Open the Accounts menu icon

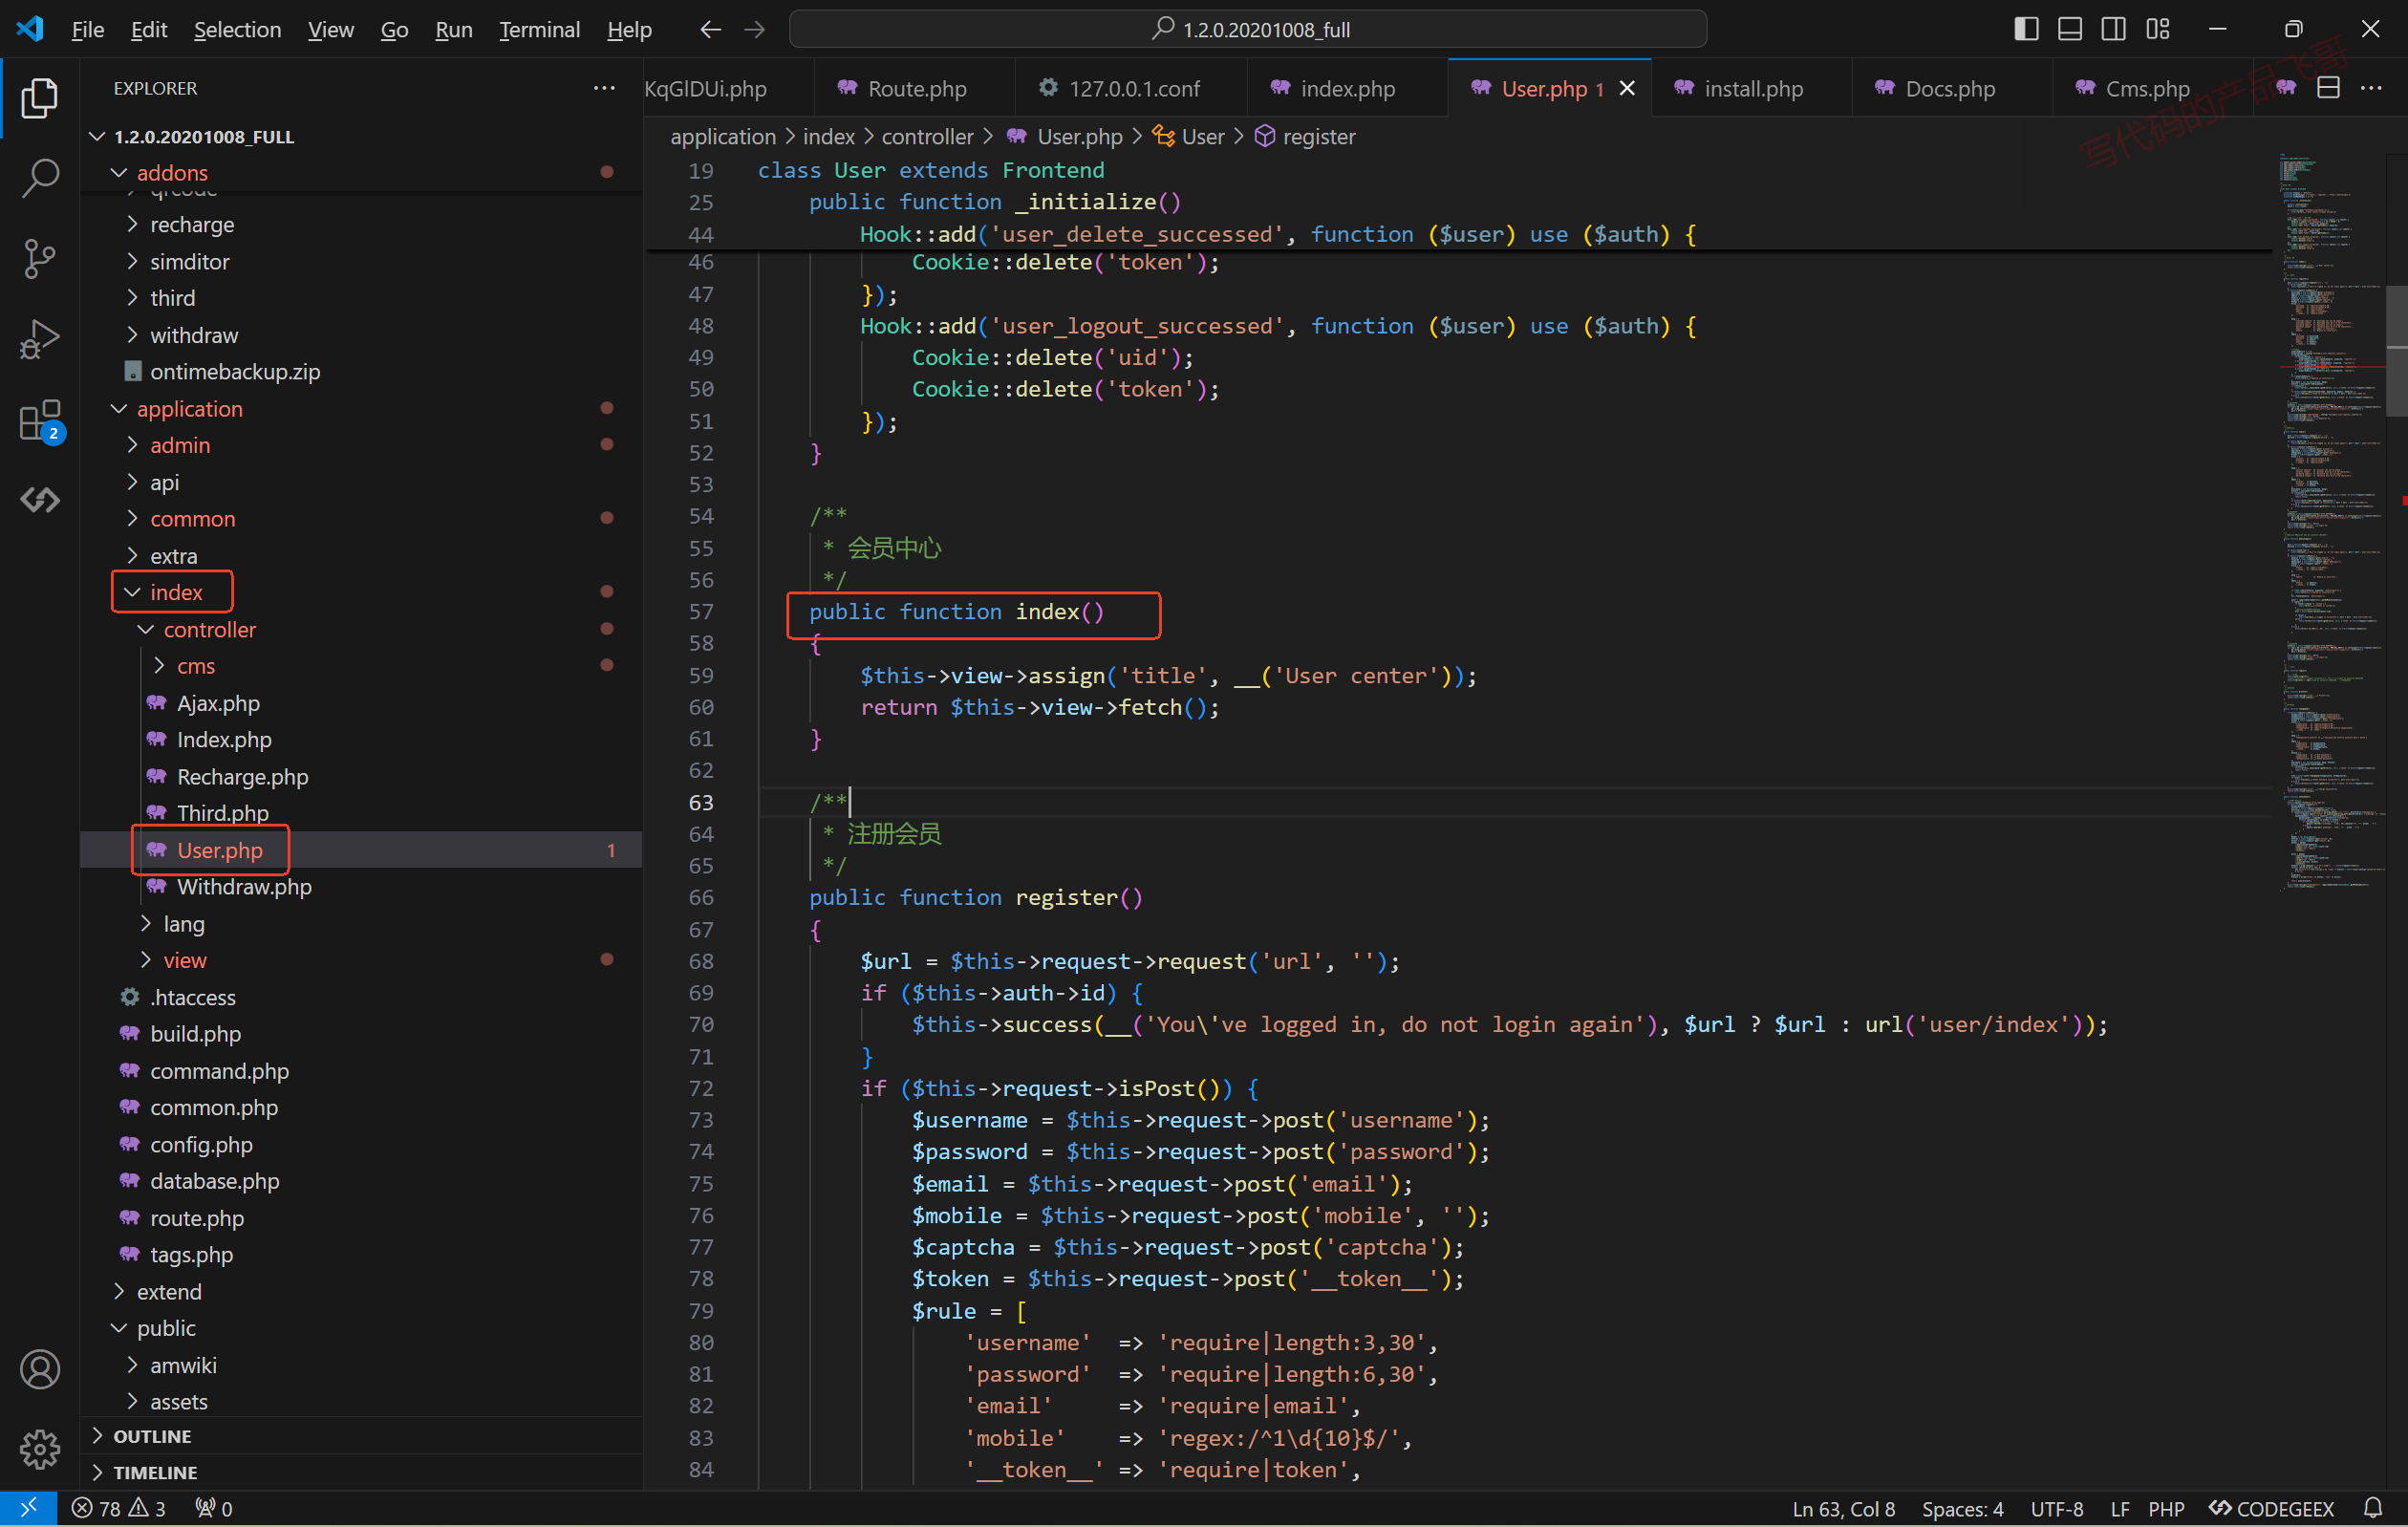coord(40,1369)
